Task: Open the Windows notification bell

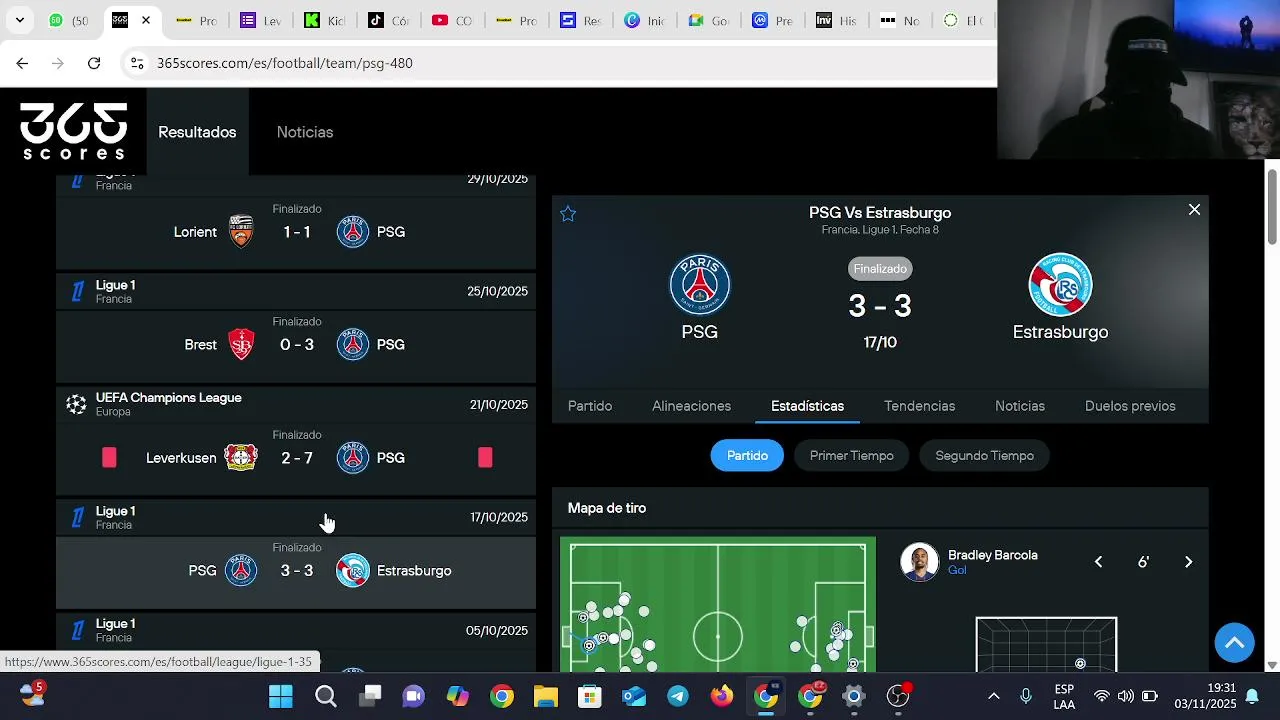Action: point(1251,697)
